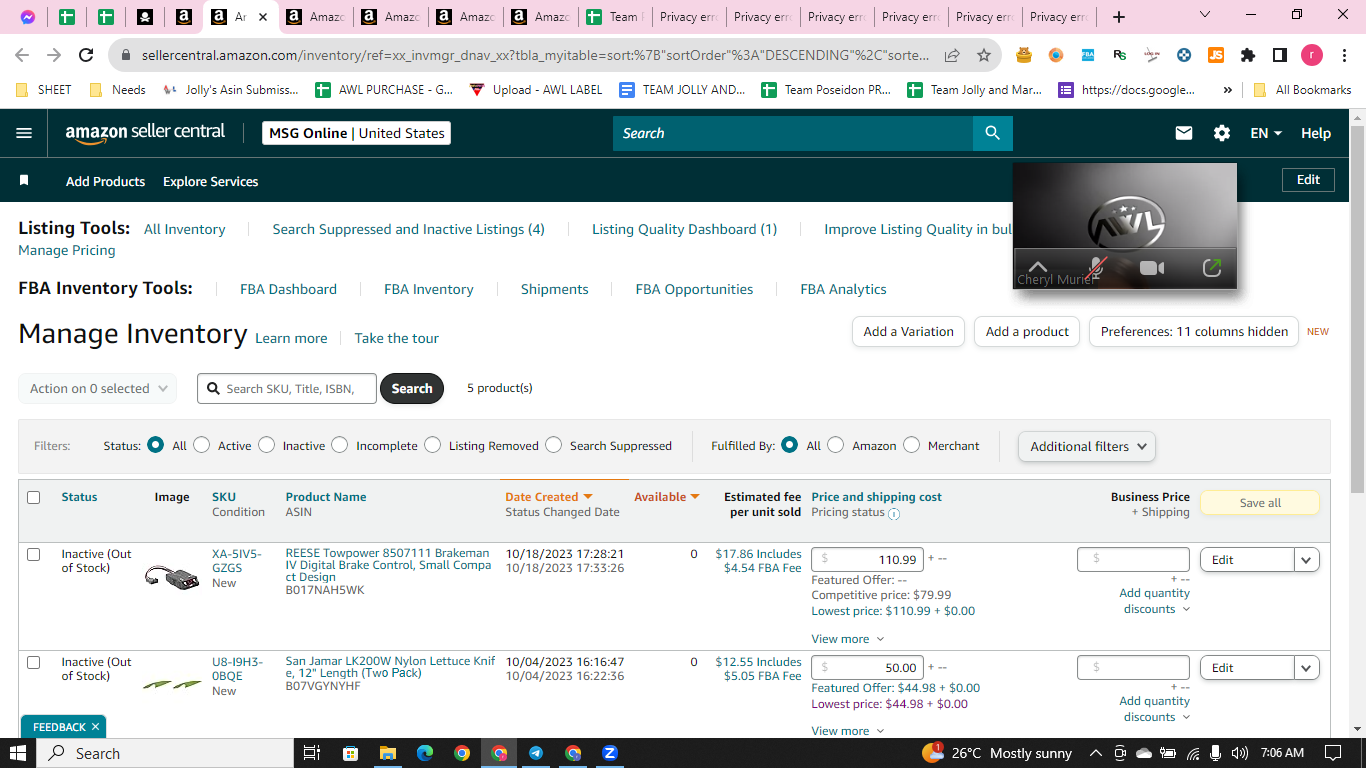Open Preferences: 11 columns hidden
The height and width of the screenshot is (768, 1366).
[1194, 332]
